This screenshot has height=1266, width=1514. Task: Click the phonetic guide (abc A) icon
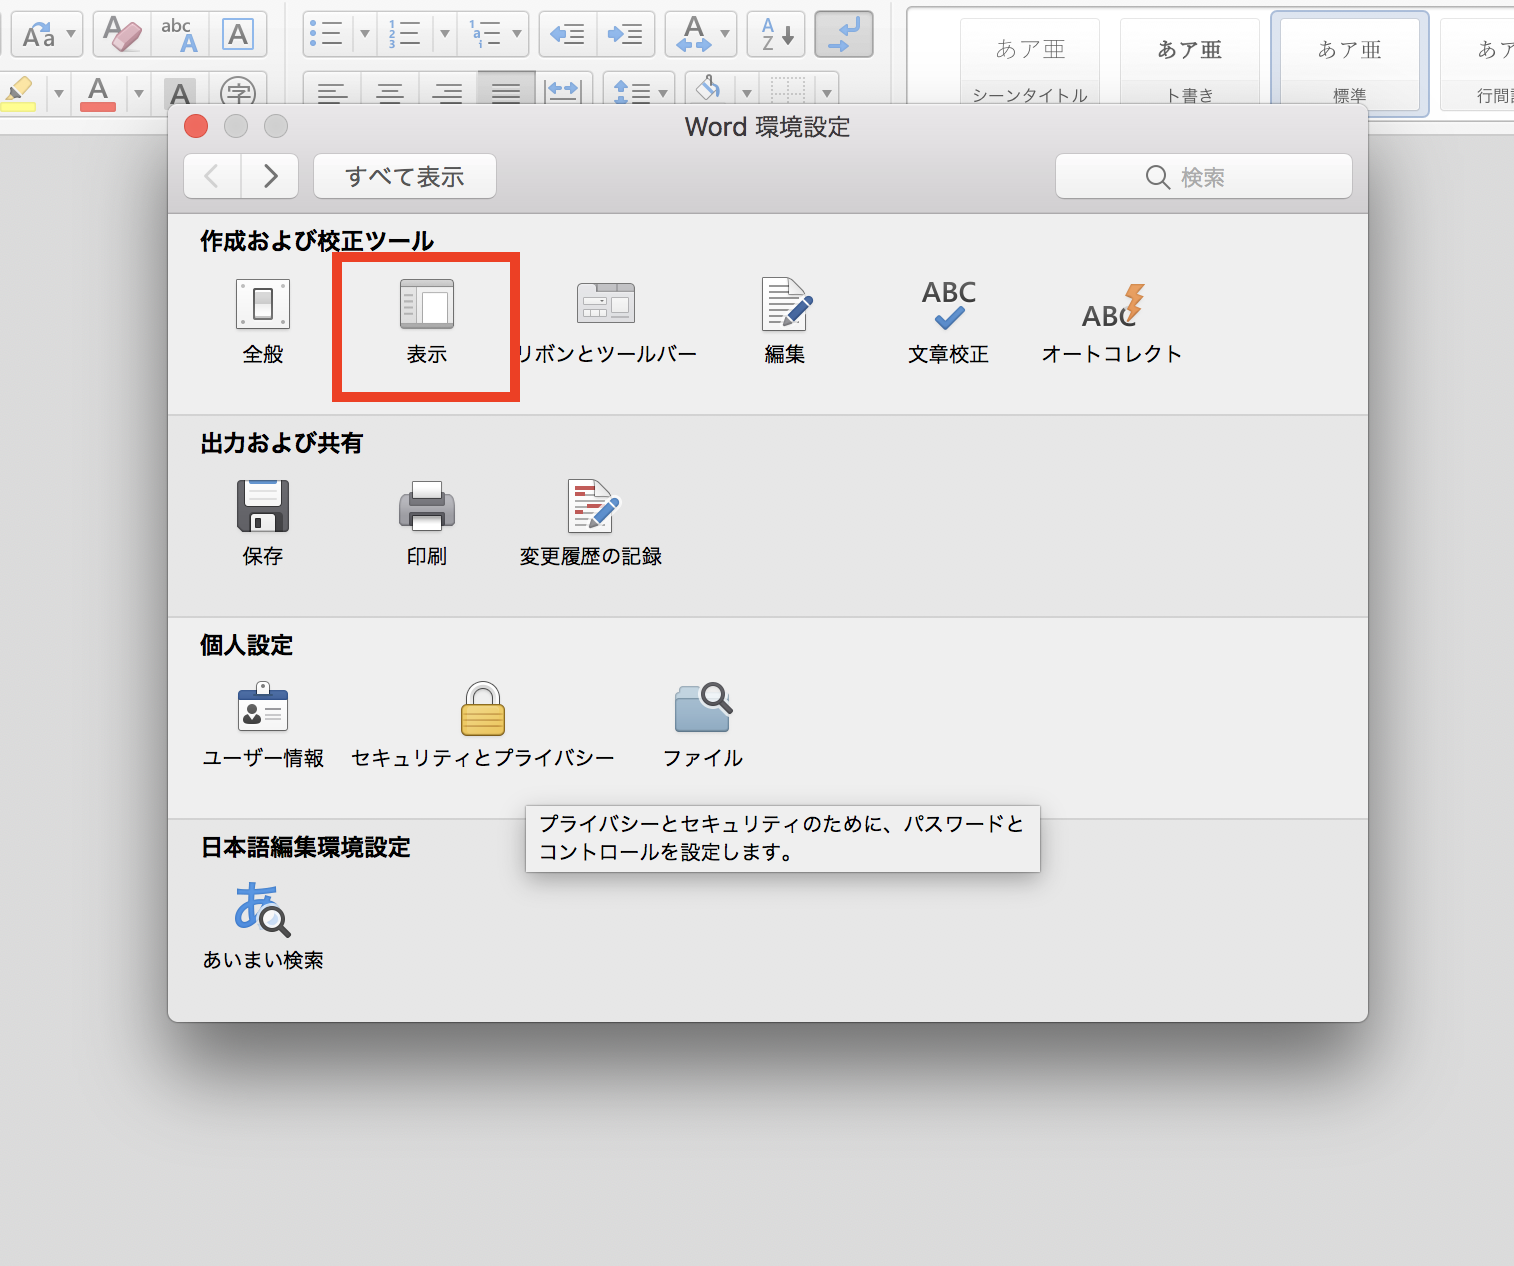coord(180,34)
